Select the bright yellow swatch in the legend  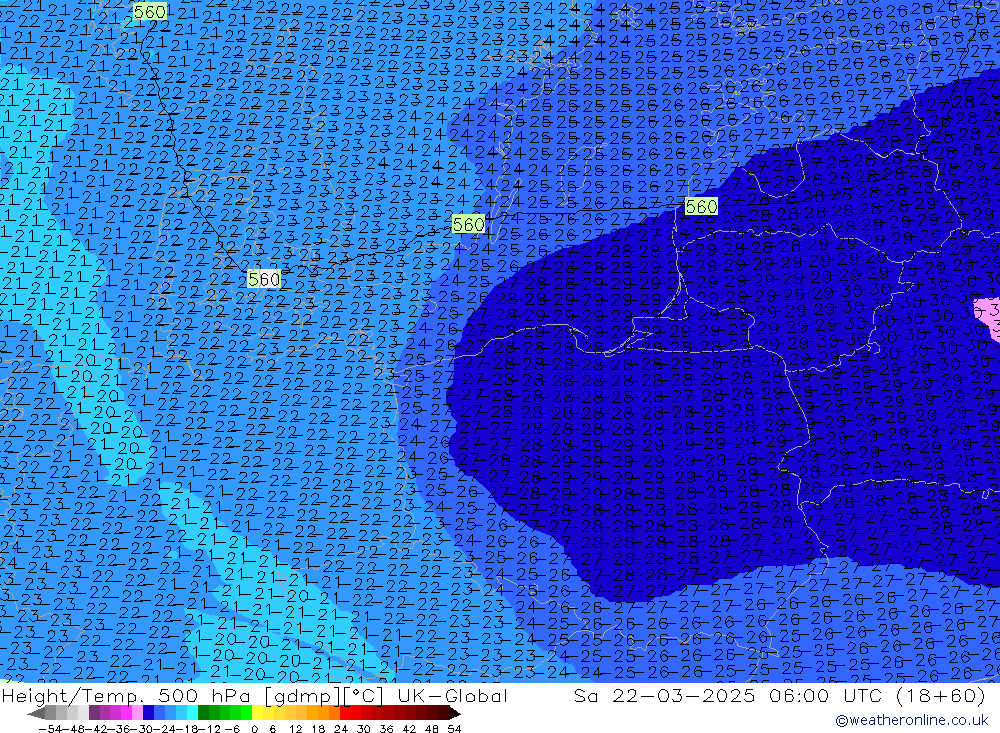[x=258, y=713]
